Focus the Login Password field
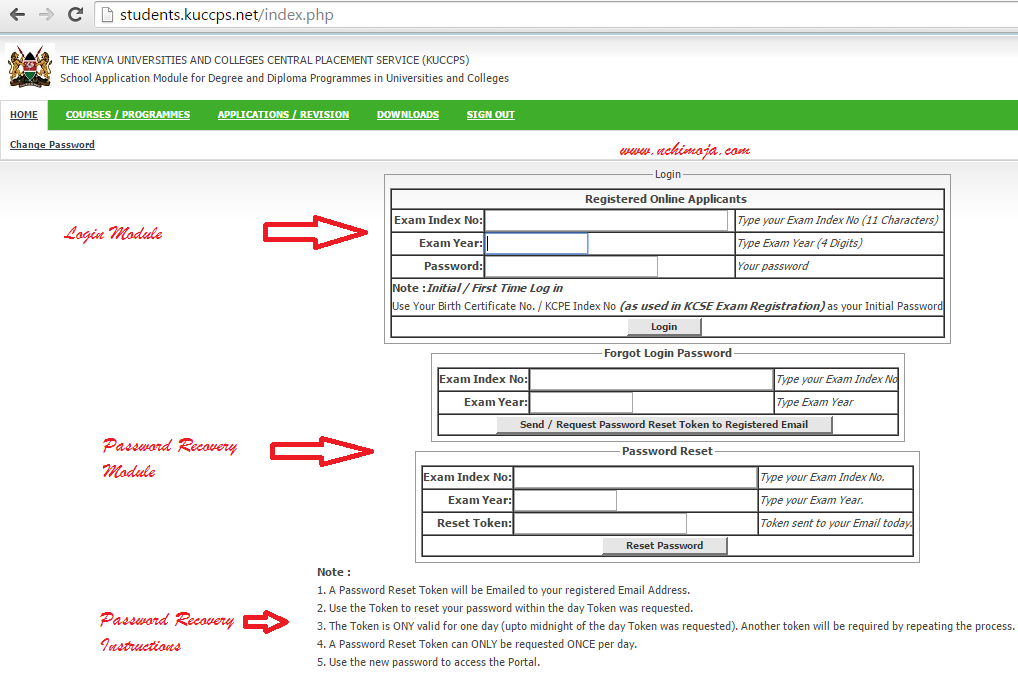The height and width of the screenshot is (680, 1018). tap(571, 266)
